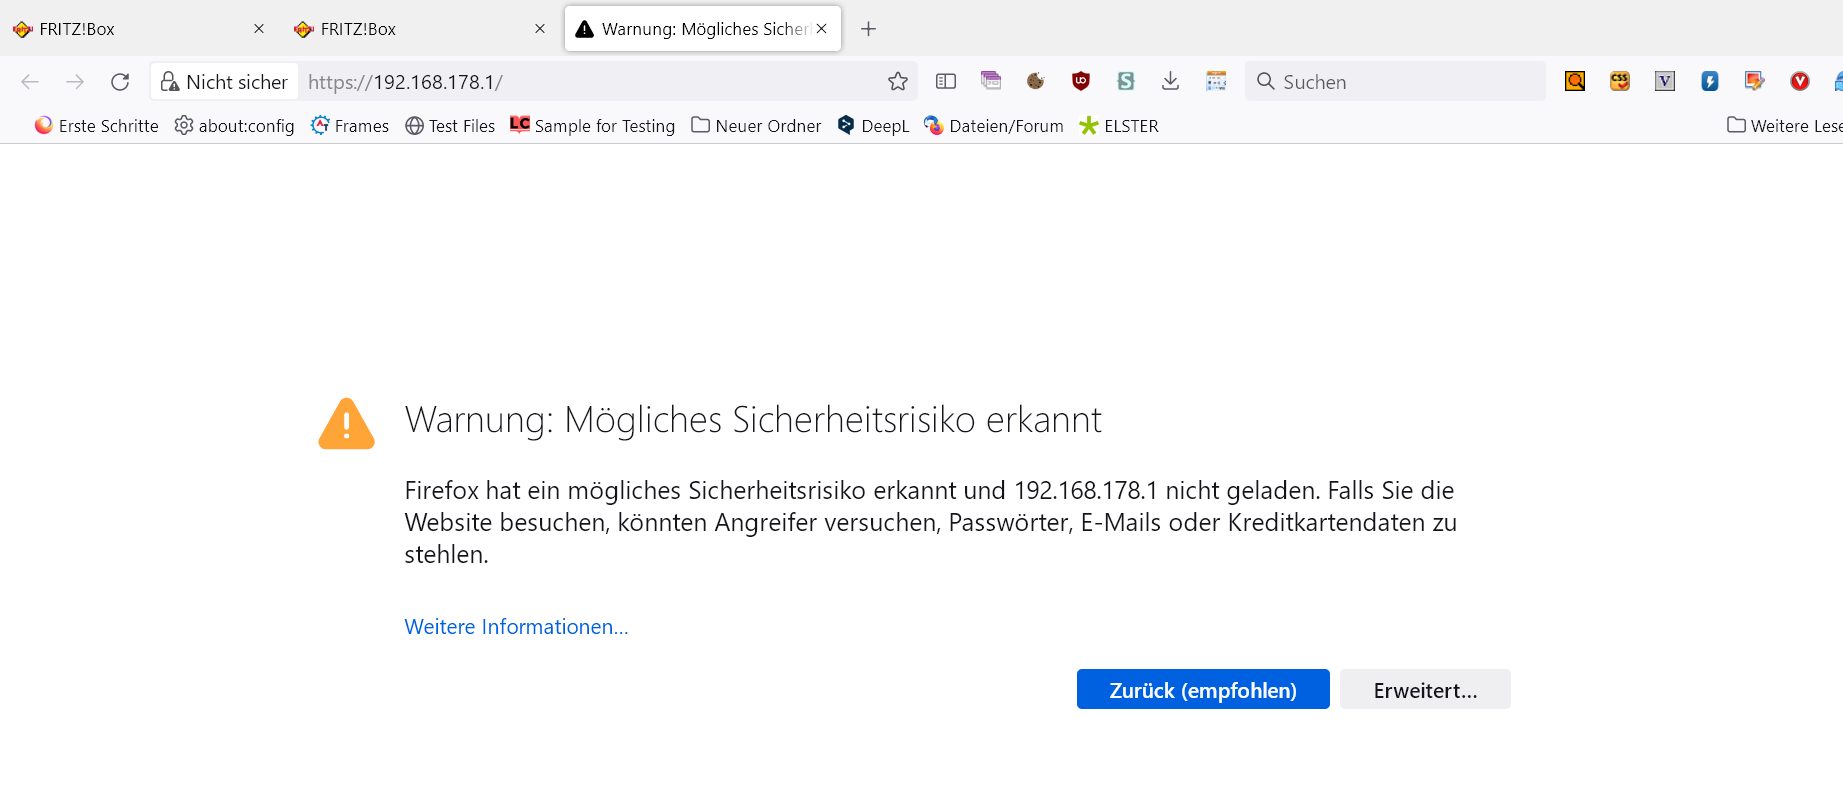This screenshot has height=790, width=1843.
Task: Click the Zurück (empfohlen) button
Action: (x=1203, y=690)
